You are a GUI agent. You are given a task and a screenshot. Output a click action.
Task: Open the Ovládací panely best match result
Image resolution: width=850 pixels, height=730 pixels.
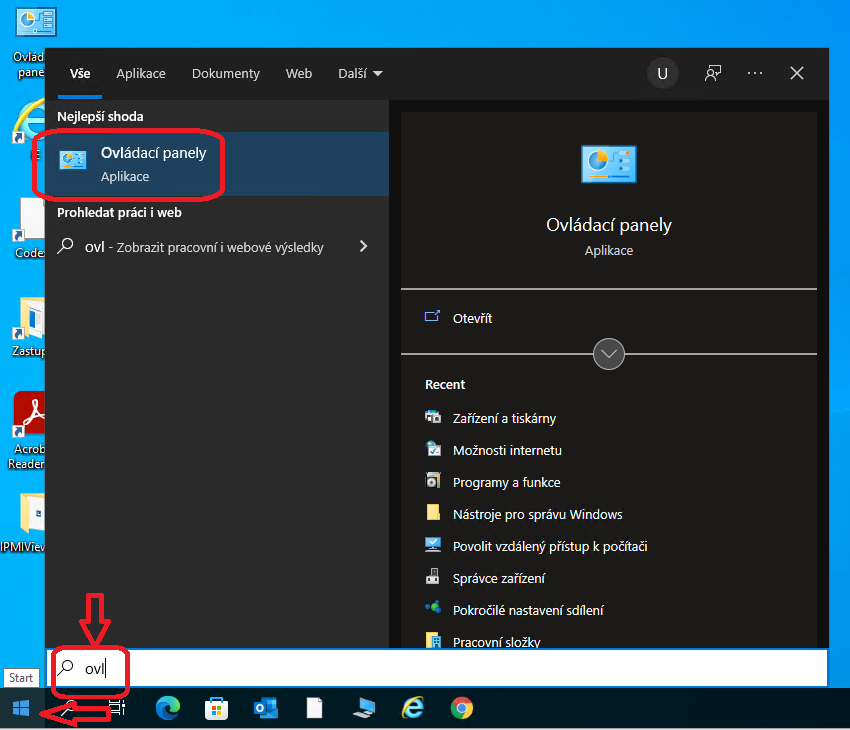click(217, 164)
